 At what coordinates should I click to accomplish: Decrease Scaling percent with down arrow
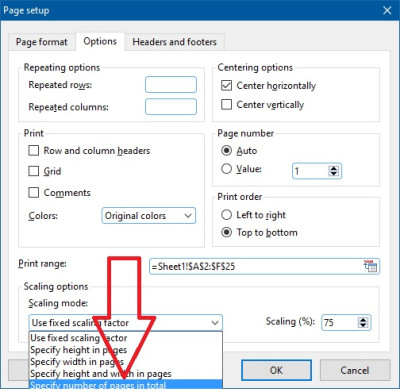click(x=363, y=325)
